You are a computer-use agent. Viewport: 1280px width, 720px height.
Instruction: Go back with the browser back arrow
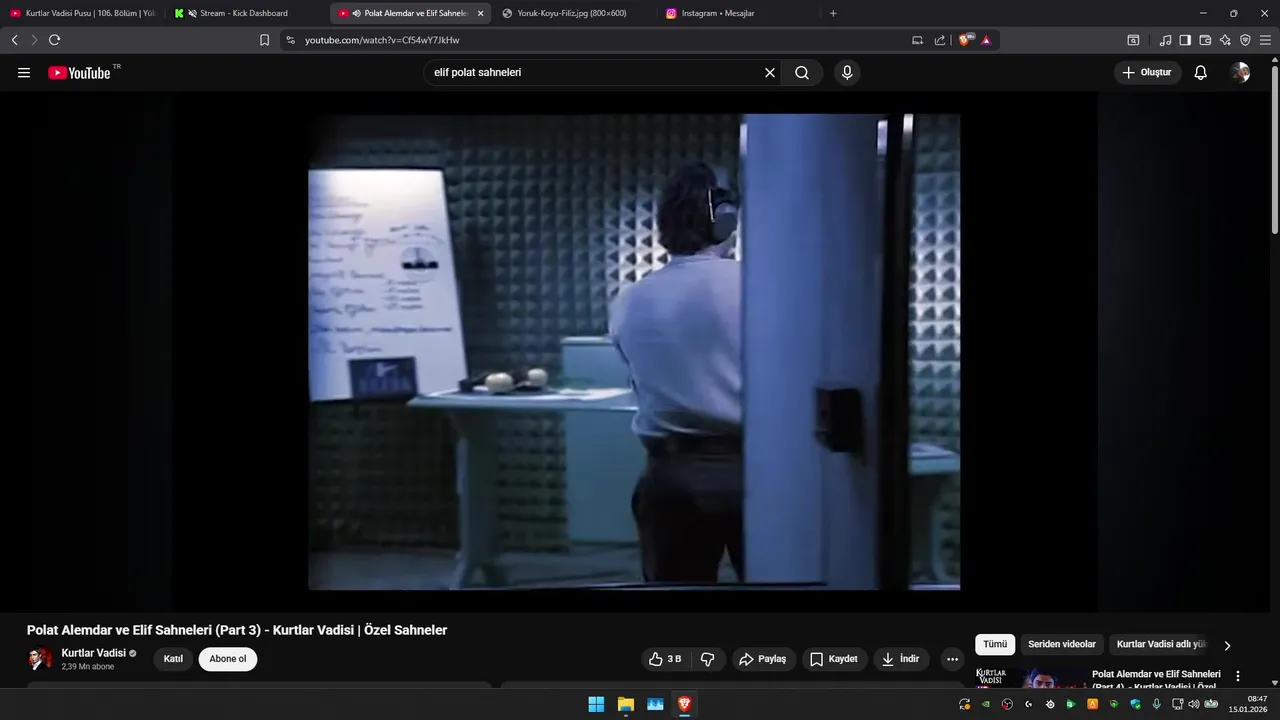(14, 40)
